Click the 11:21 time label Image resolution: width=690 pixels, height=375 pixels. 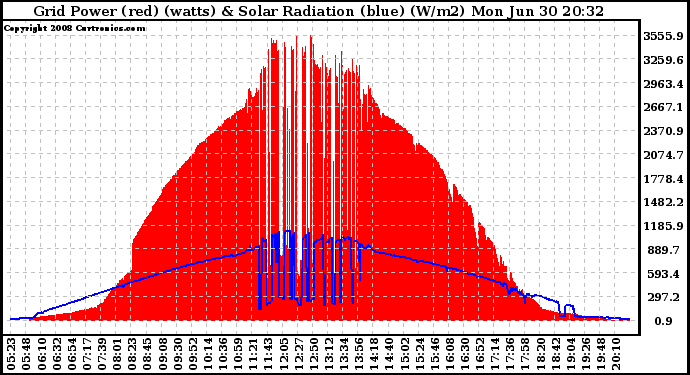pos(253,354)
